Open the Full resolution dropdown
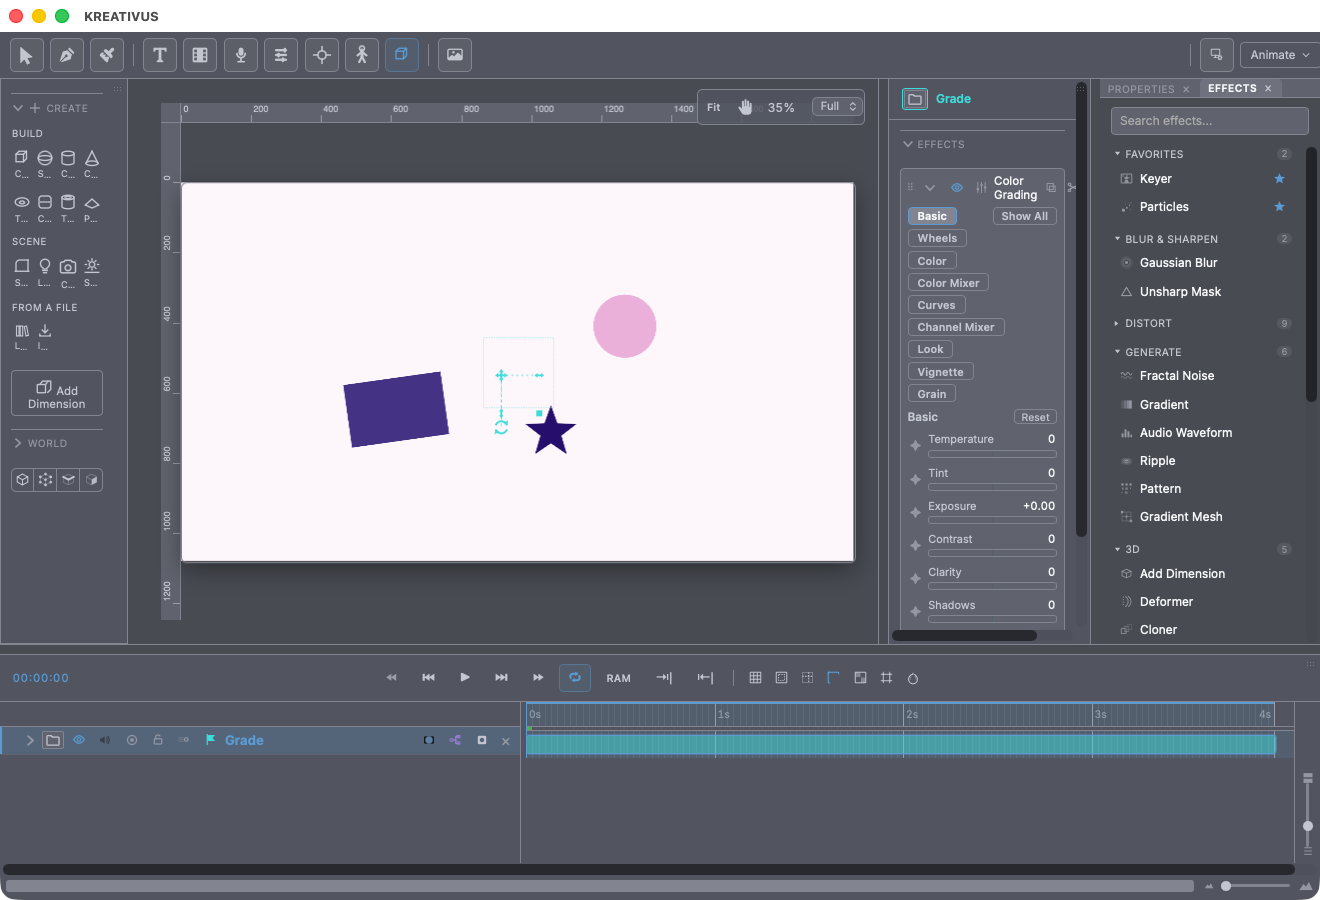Image resolution: width=1320 pixels, height=900 pixels. [x=837, y=107]
